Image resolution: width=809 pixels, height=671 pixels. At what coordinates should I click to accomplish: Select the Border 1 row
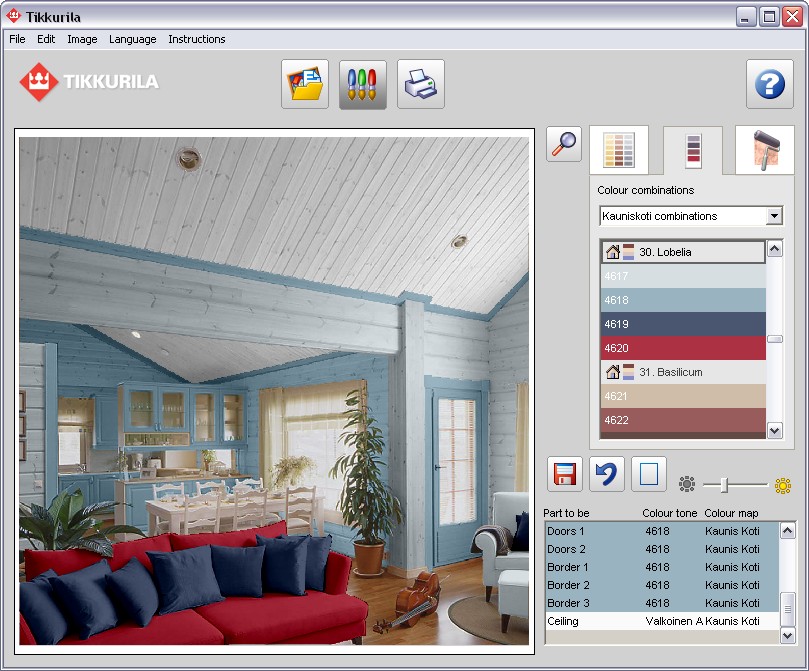(x=662, y=567)
